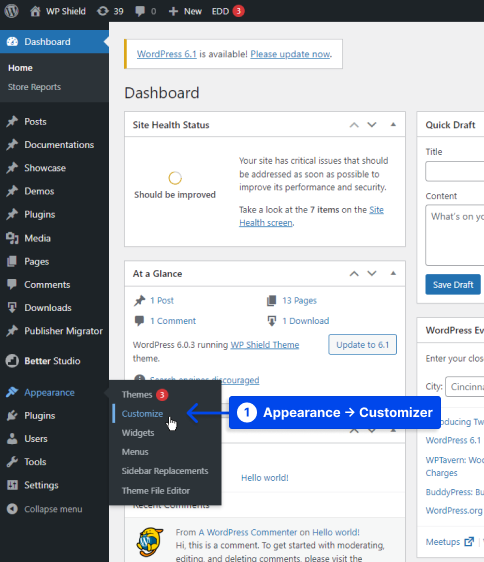This screenshot has height=562, width=484.
Task: Collapse the admin sidebar menu
Action: pos(45,509)
